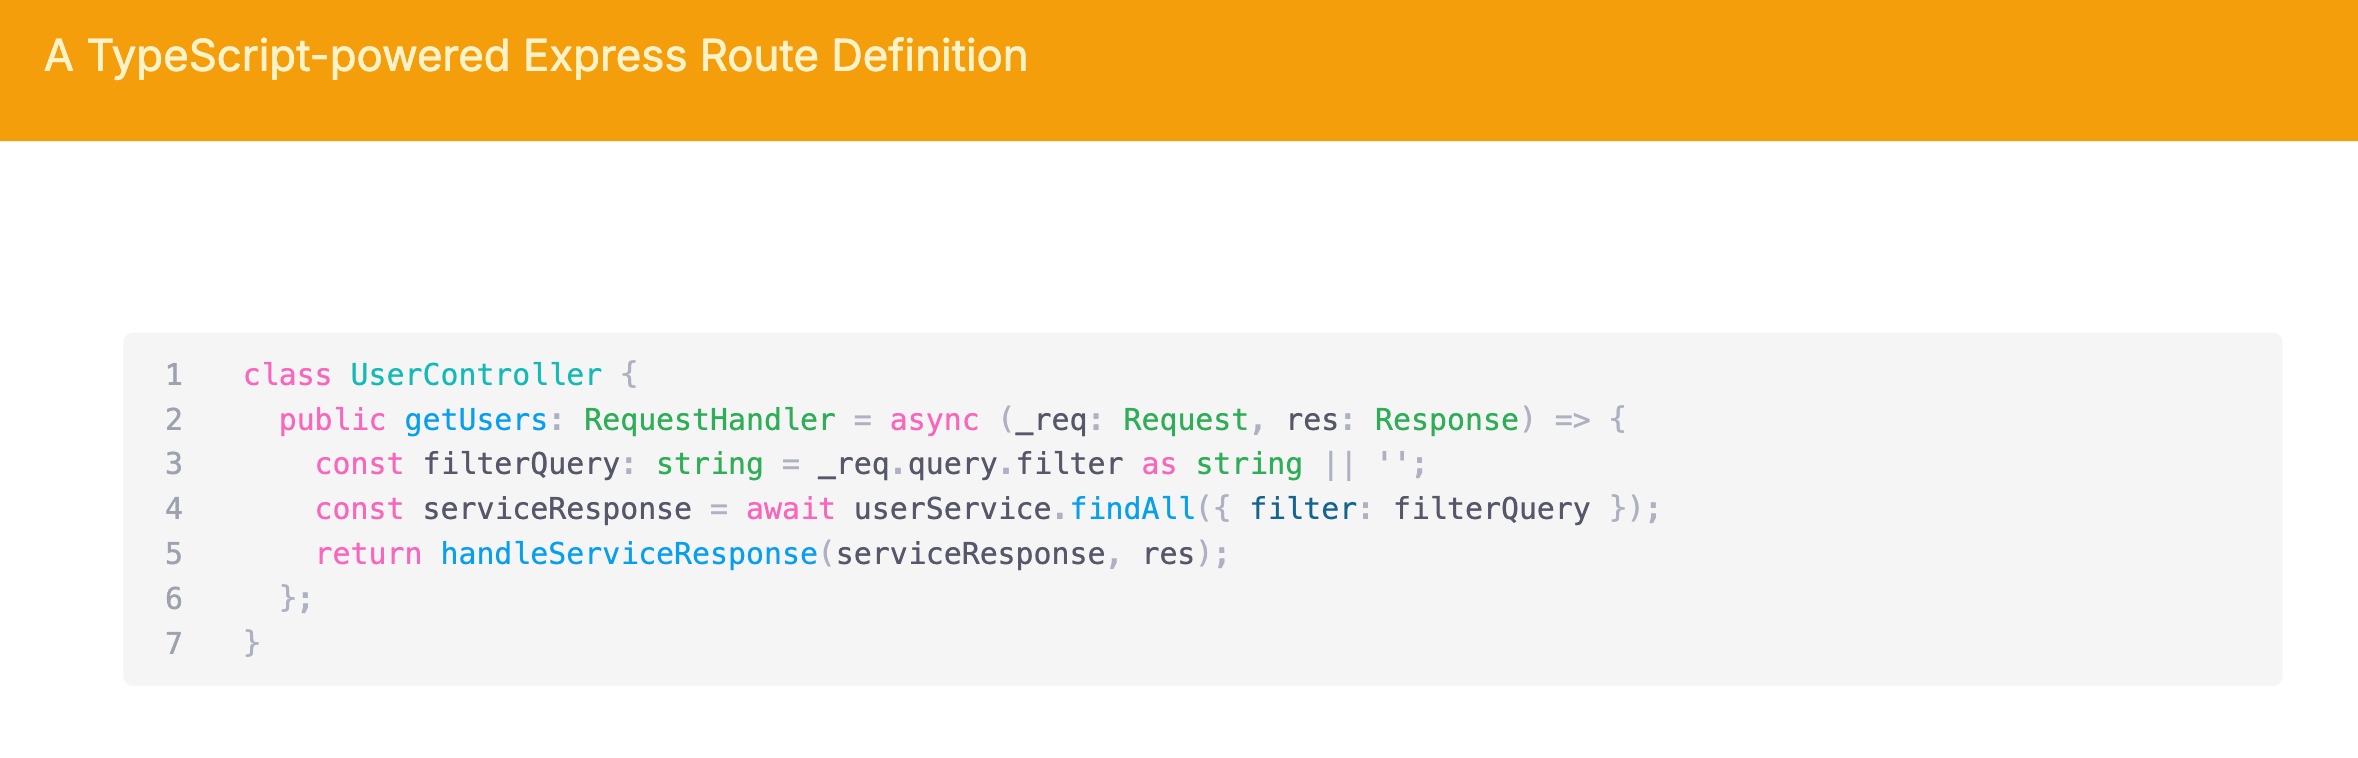Click the 'as' keyword on line 3
Screen dimensions: 2358x758
coord(1159,464)
